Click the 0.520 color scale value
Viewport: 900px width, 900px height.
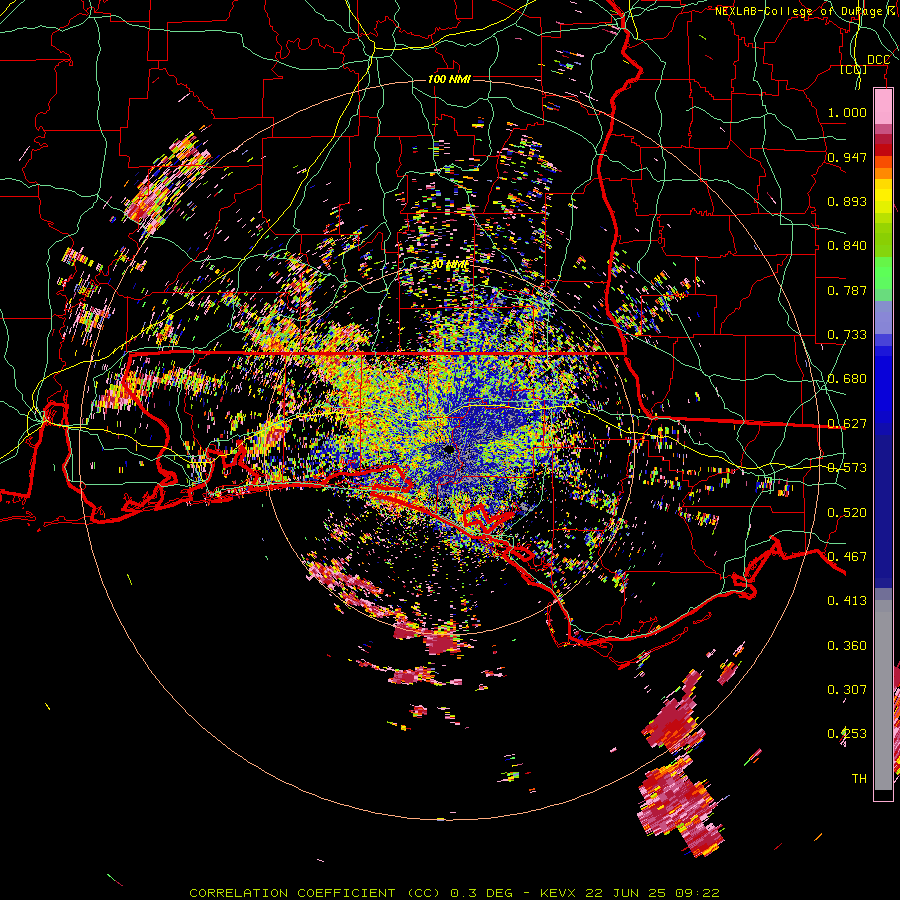click(847, 513)
